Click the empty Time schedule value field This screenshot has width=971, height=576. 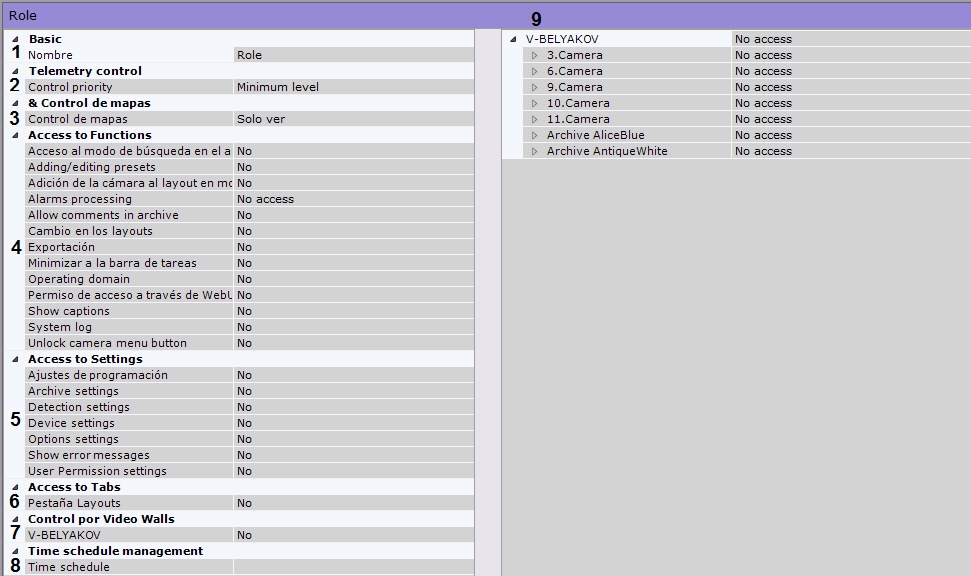pyautogui.click(x=352, y=567)
